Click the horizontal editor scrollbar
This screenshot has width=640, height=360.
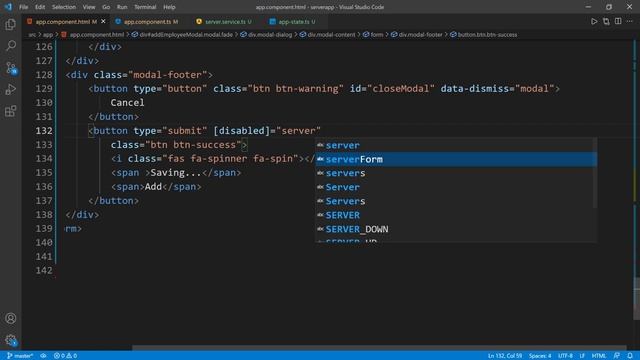point(380,348)
